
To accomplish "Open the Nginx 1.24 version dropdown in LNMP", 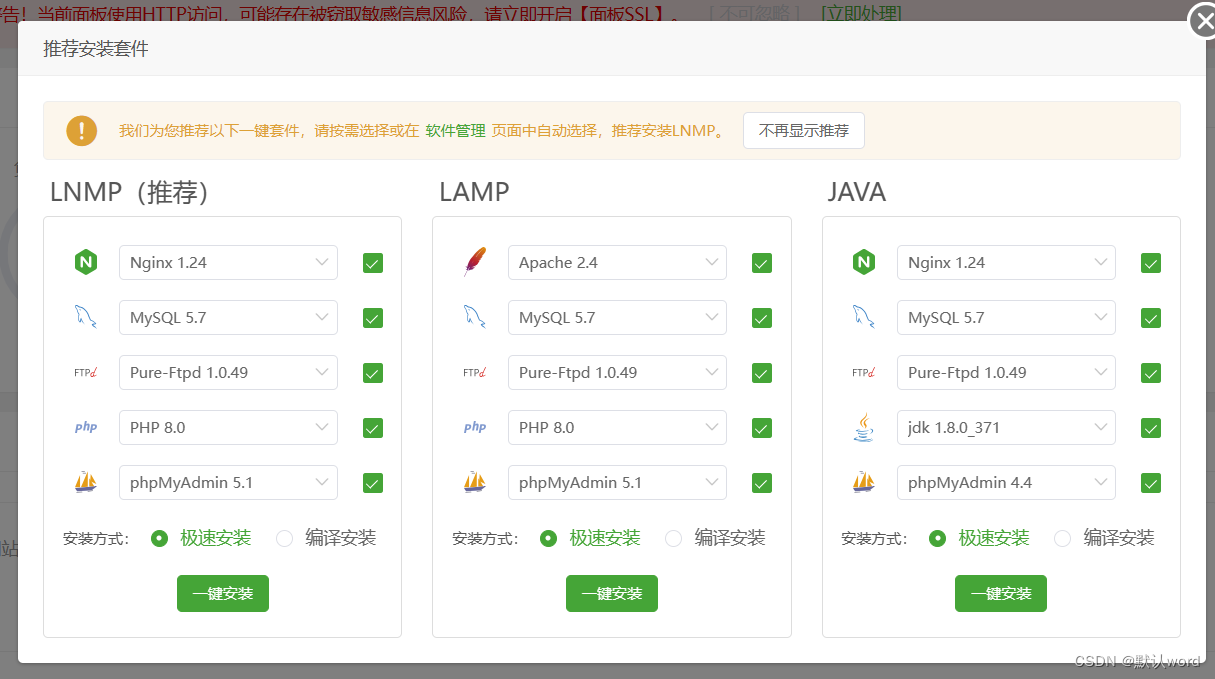I will click(228, 262).
